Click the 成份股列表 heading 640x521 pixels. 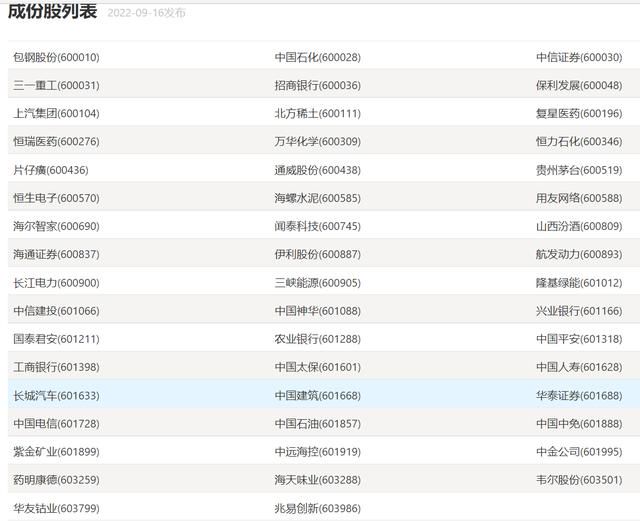[x=53, y=11]
